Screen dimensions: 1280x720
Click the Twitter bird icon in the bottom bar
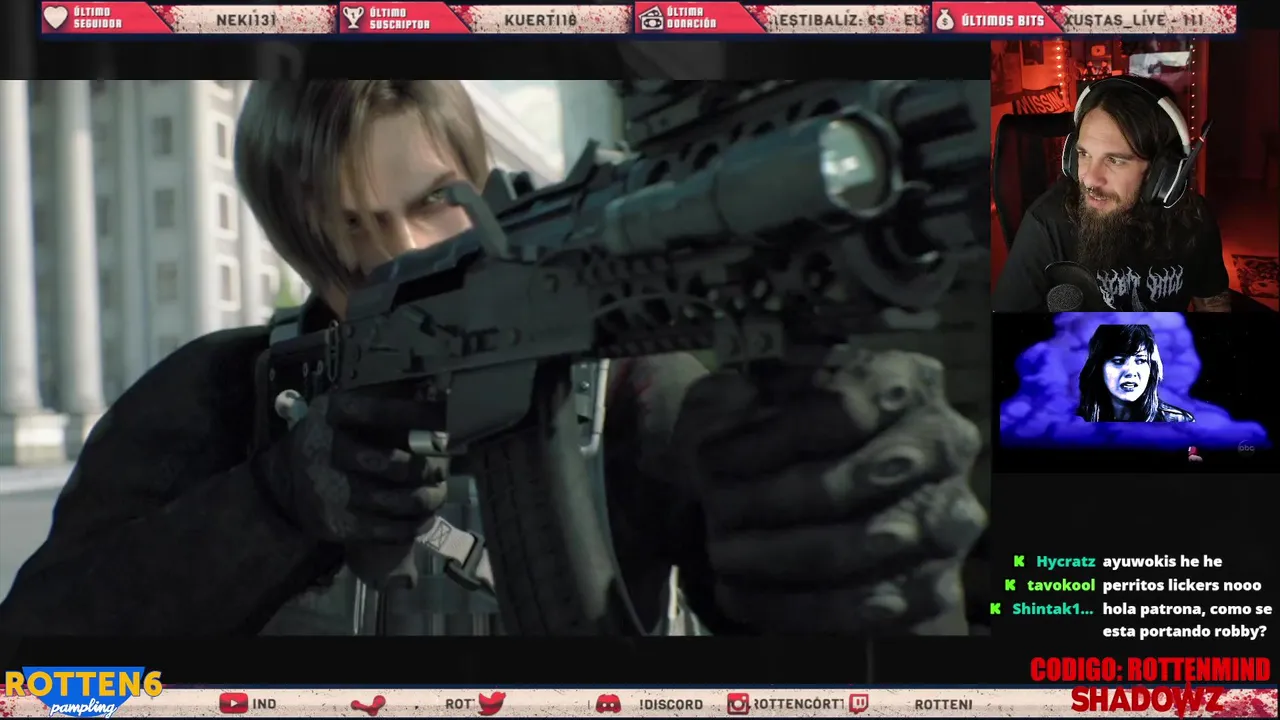[491, 703]
